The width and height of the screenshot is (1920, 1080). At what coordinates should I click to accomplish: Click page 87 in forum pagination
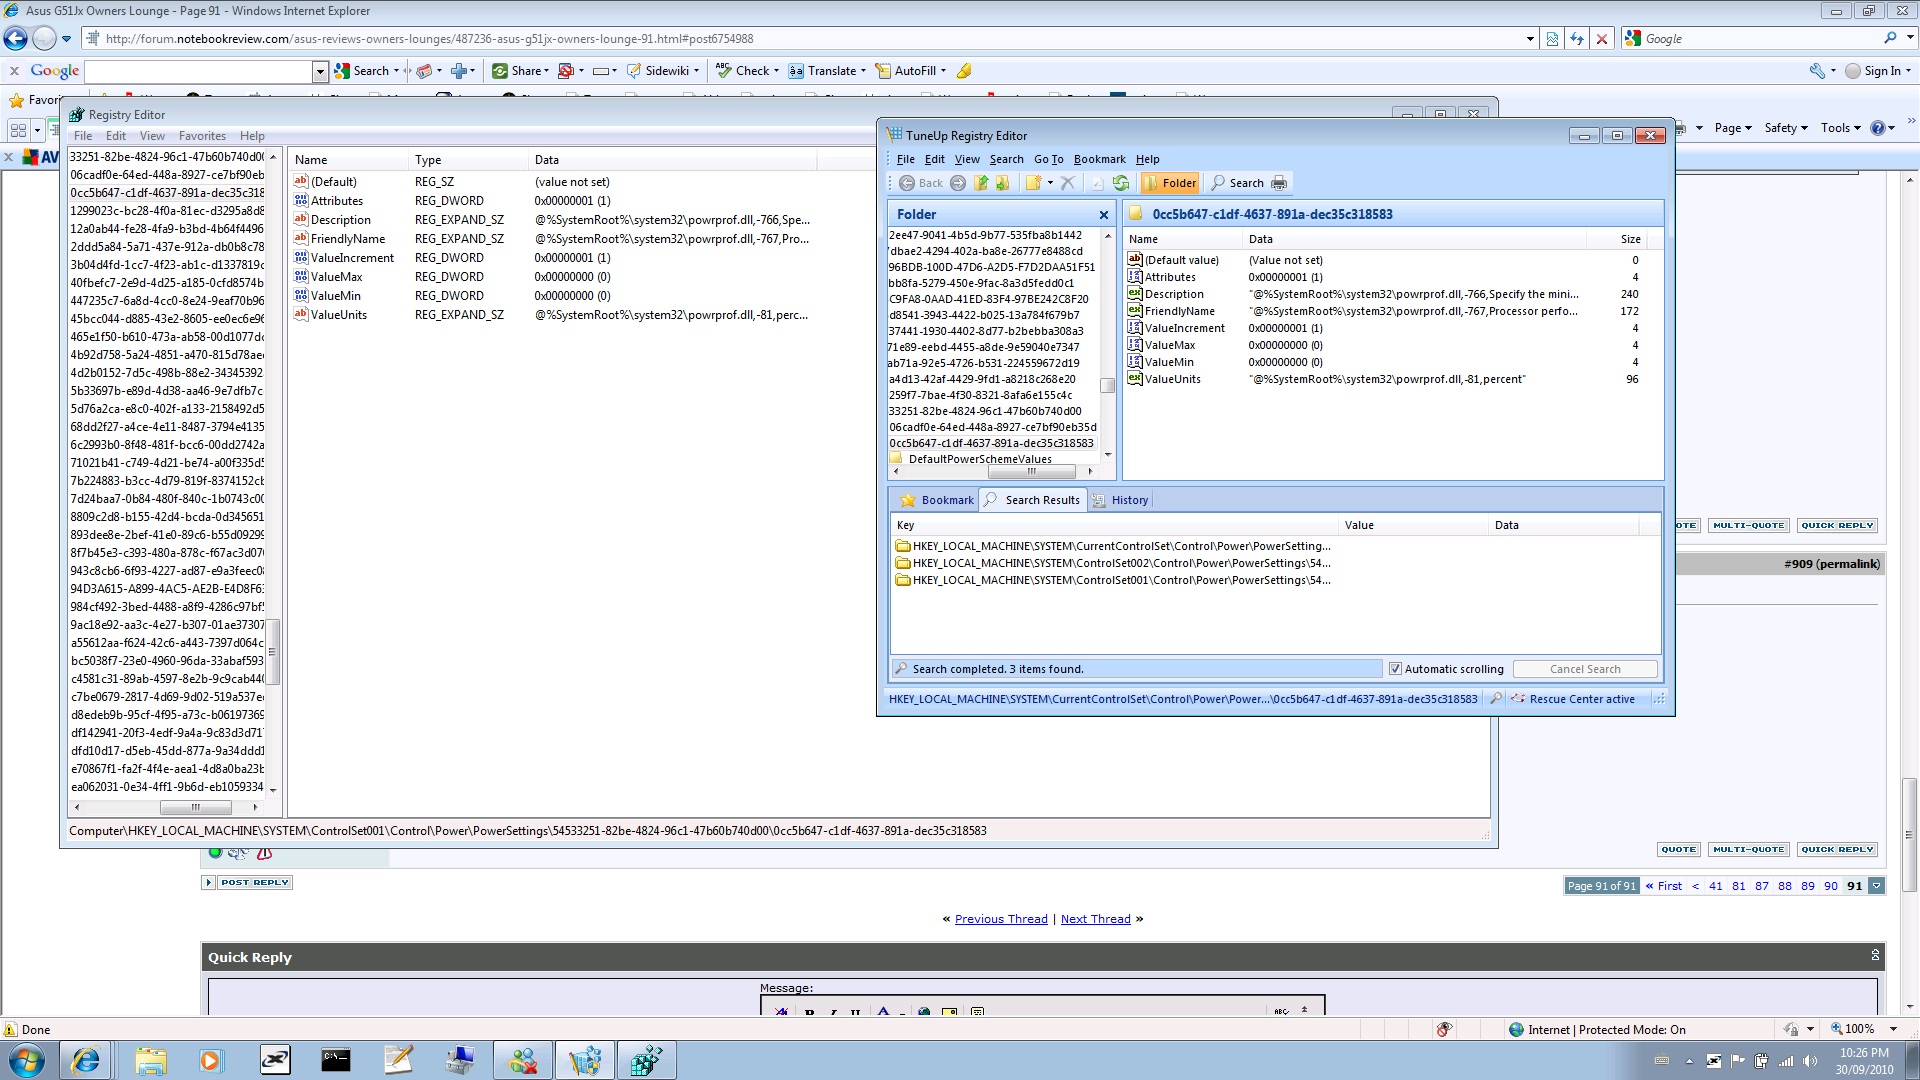point(1762,886)
